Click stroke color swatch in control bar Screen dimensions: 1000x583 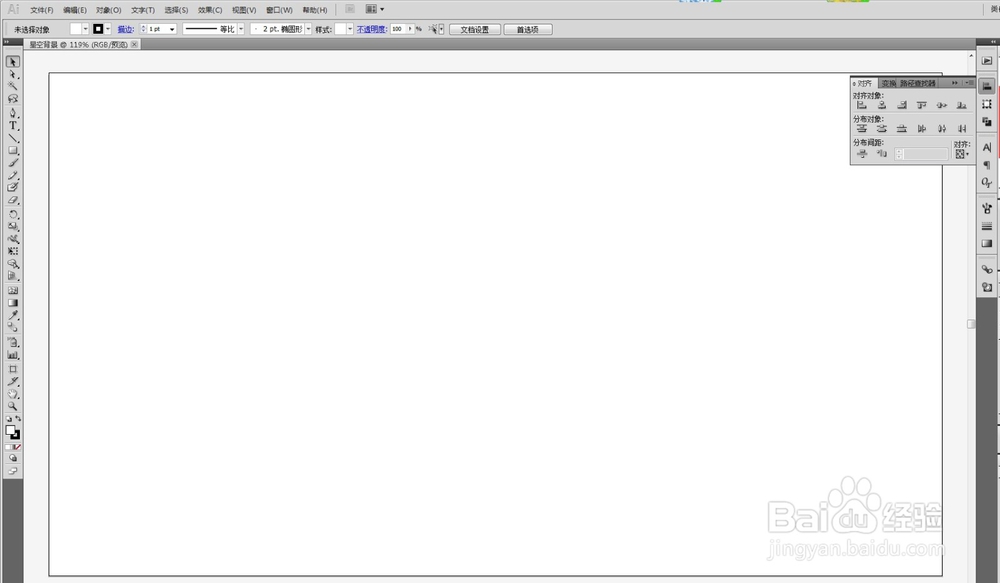[x=98, y=29]
